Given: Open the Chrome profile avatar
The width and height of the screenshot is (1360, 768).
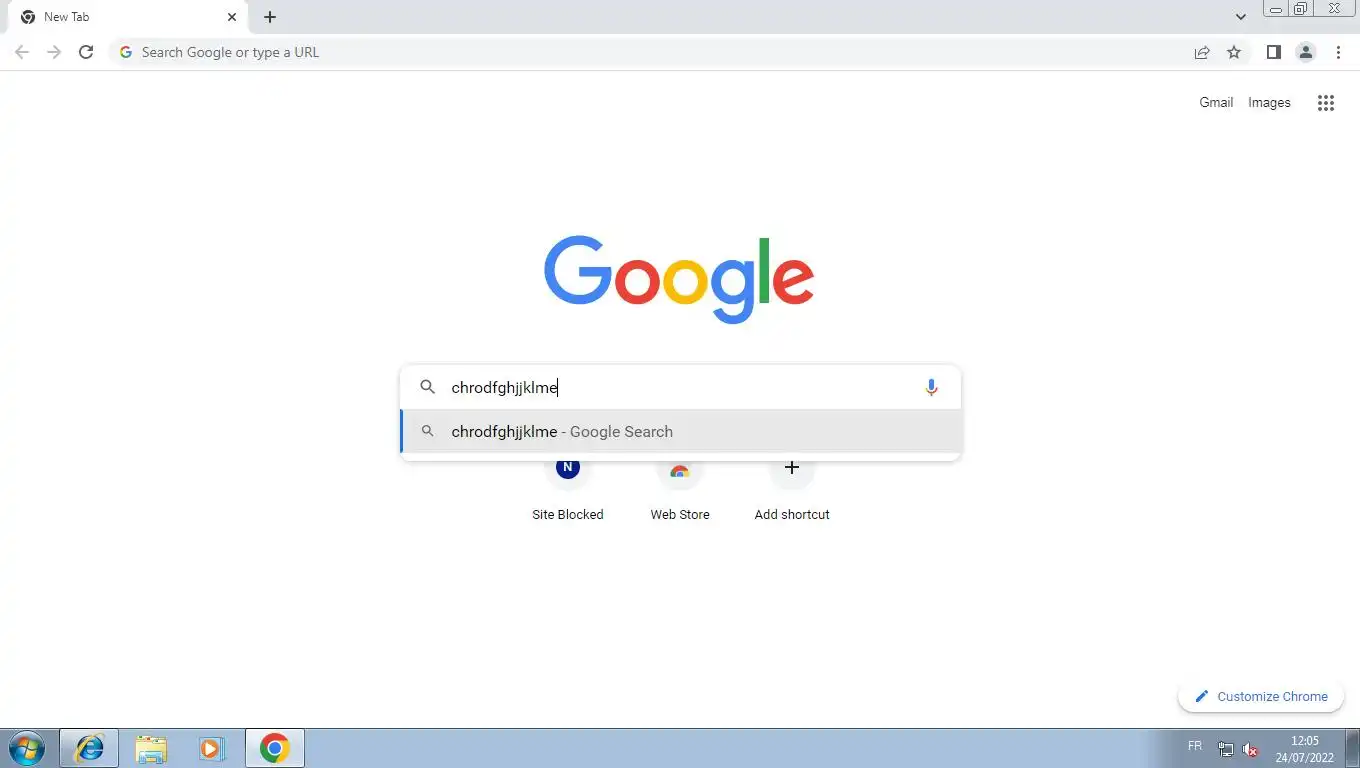Looking at the screenshot, I should [x=1305, y=52].
